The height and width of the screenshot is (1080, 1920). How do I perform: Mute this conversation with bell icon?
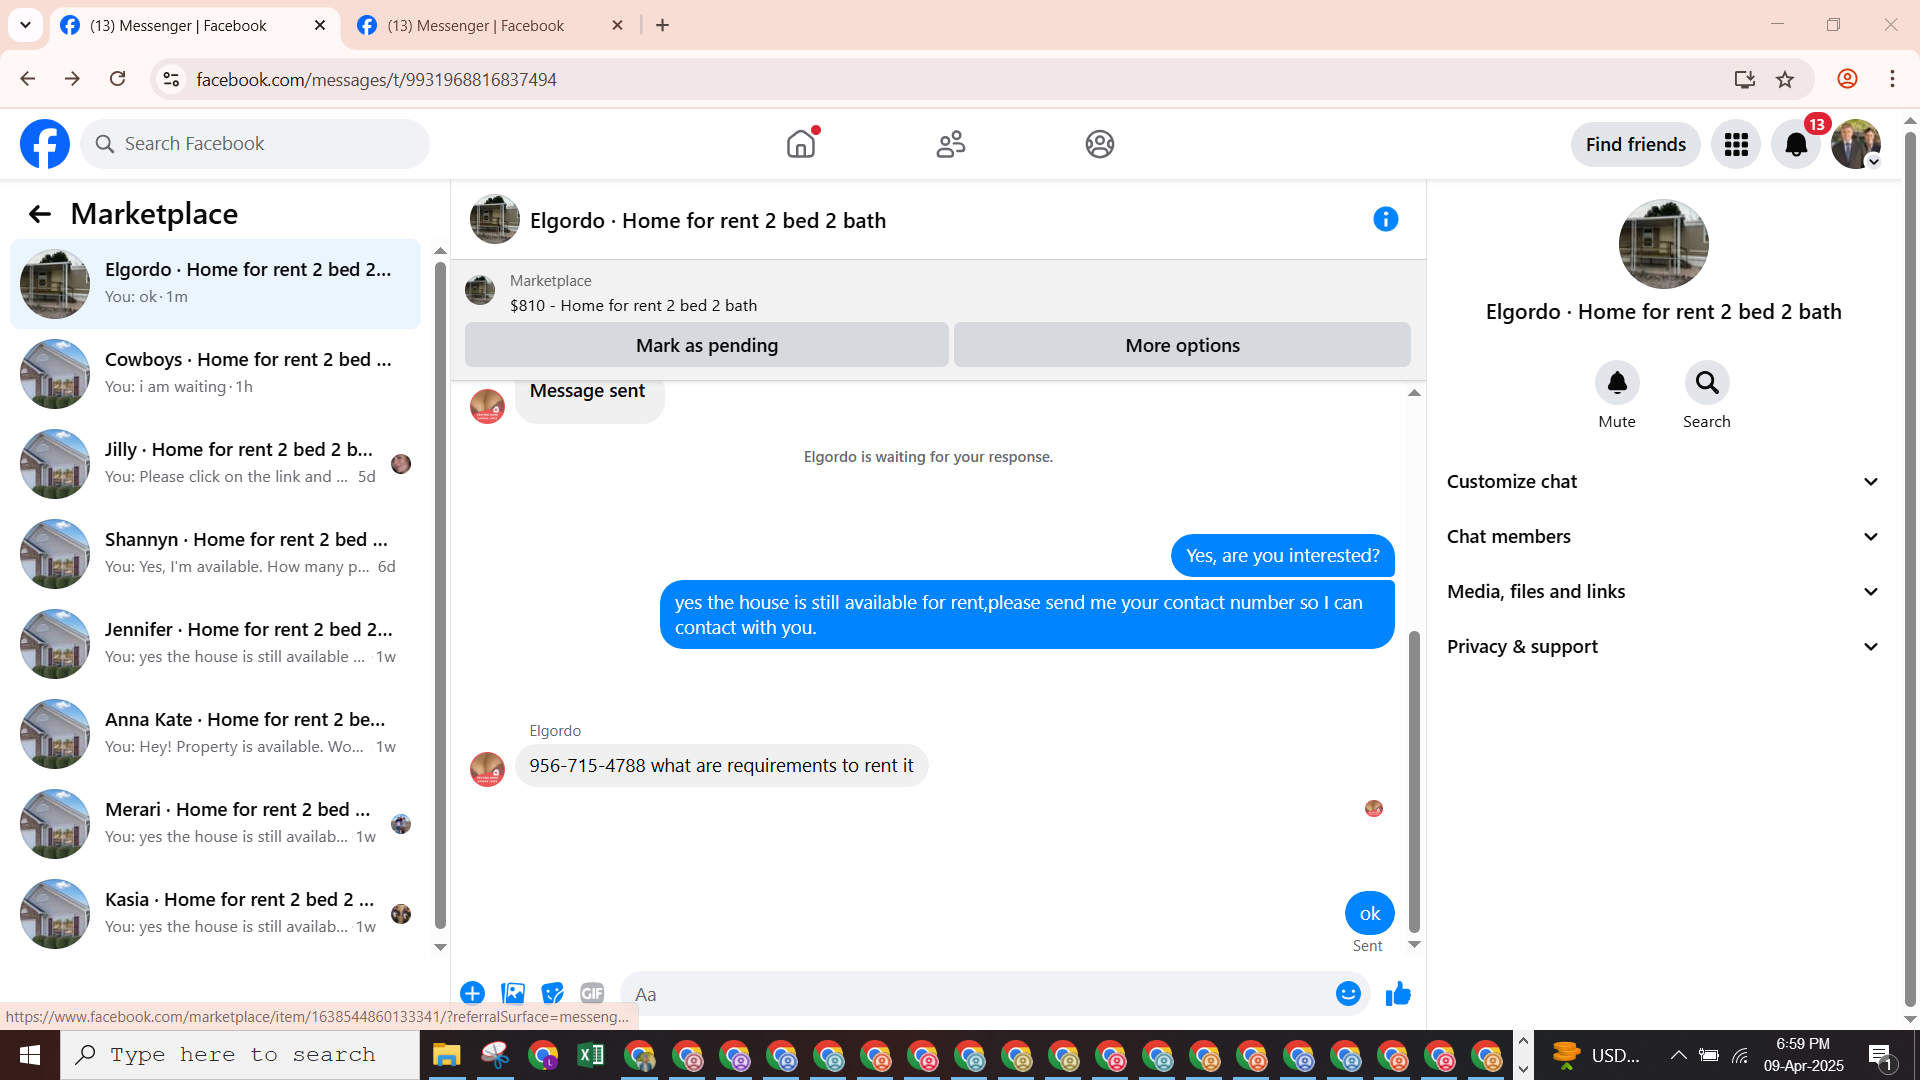click(1617, 383)
